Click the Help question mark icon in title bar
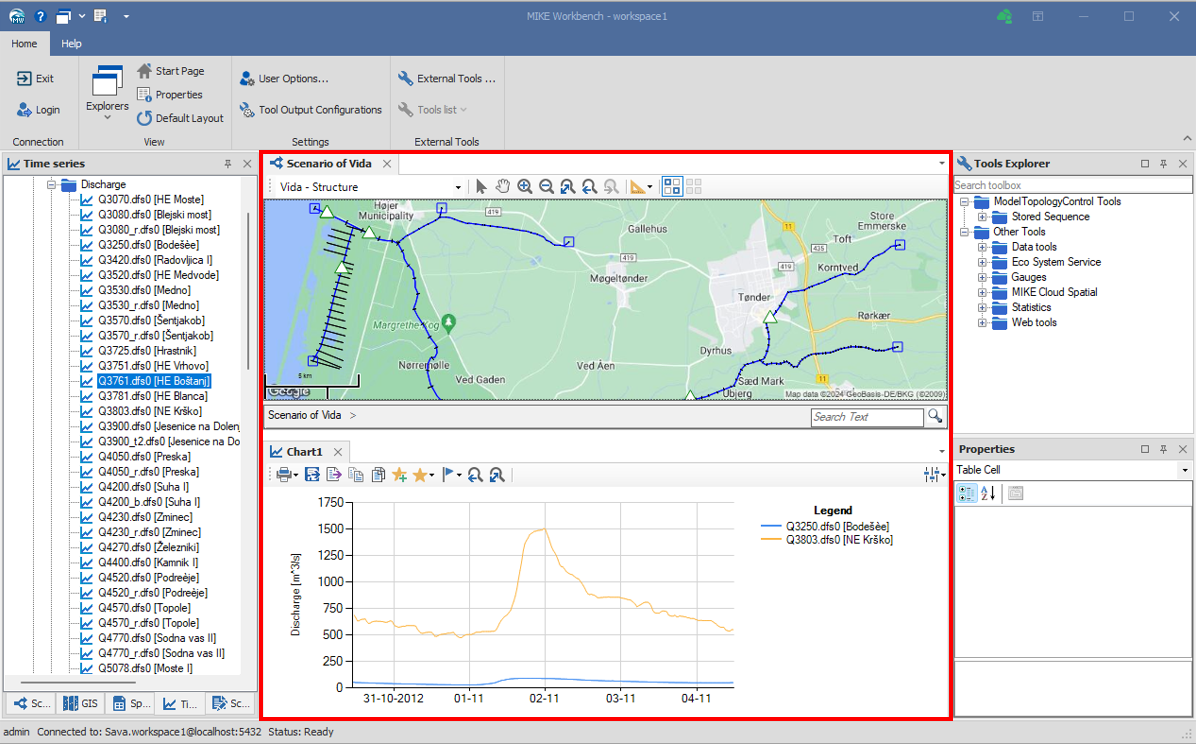This screenshot has height=744, width=1196. click(40, 16)
